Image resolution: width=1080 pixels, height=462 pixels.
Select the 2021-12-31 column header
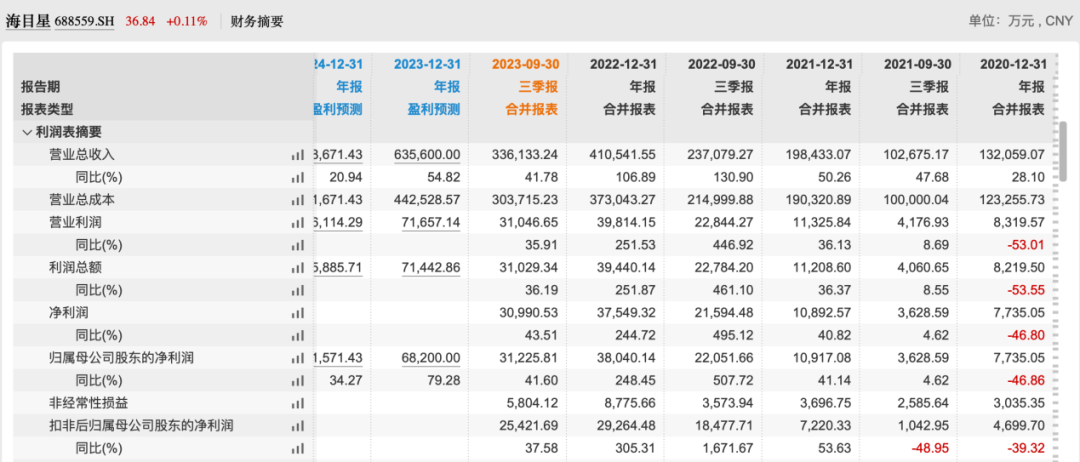pos(819,64)
